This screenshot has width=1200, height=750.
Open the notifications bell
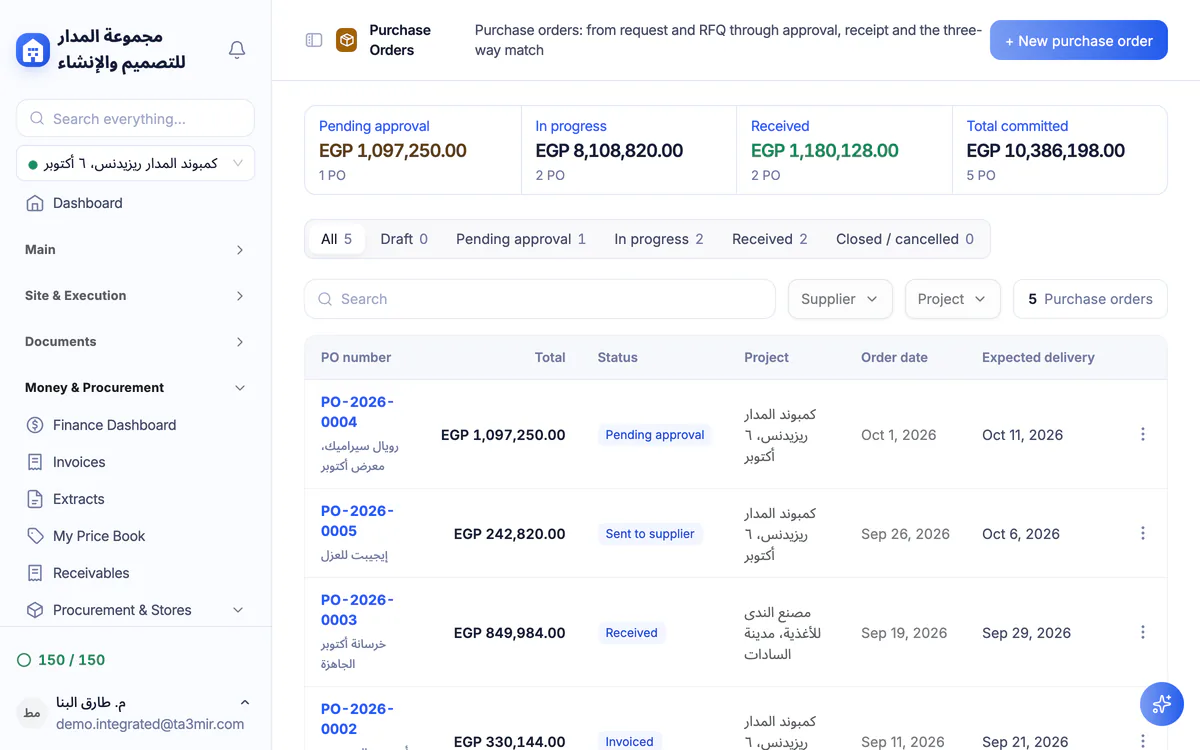pos(237,49)
